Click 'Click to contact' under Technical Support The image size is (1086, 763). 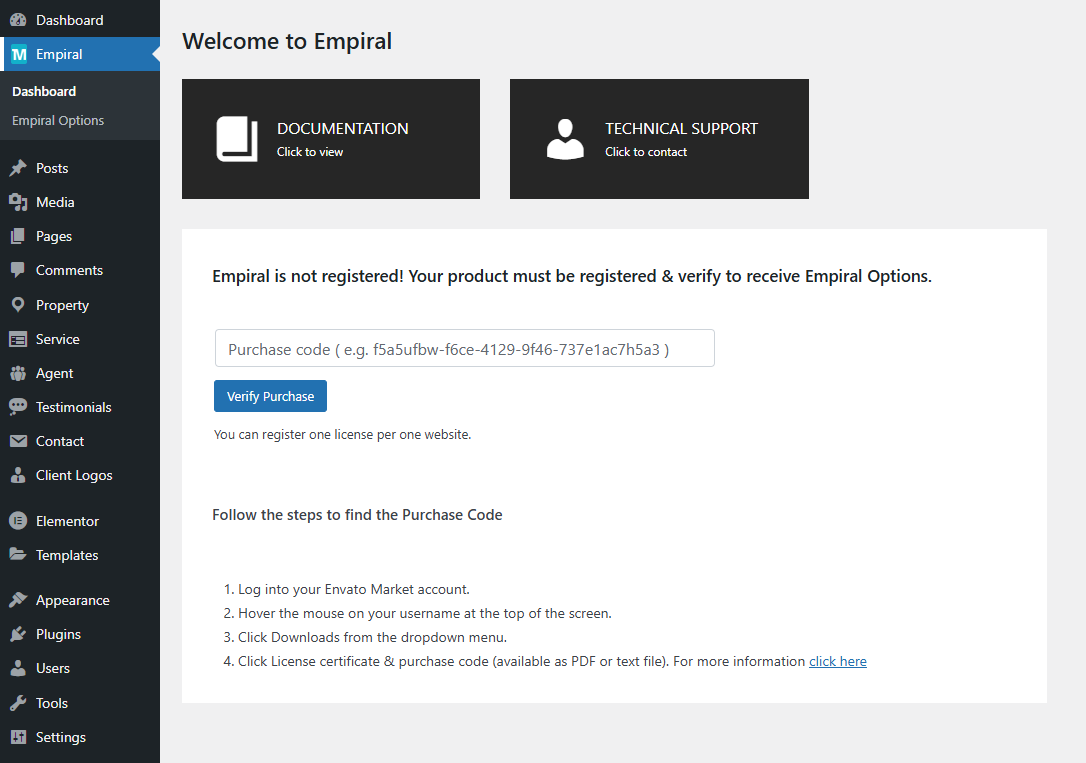tap(646, 152)
